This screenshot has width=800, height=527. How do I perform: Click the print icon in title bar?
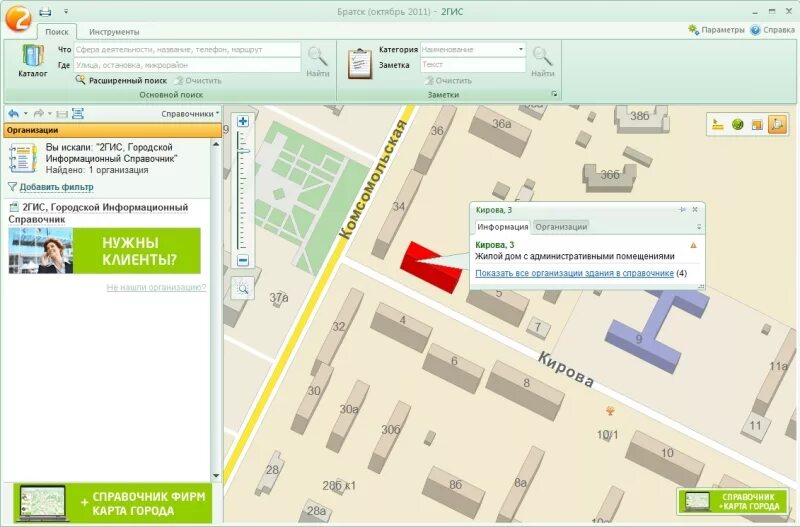pos(45,12)
